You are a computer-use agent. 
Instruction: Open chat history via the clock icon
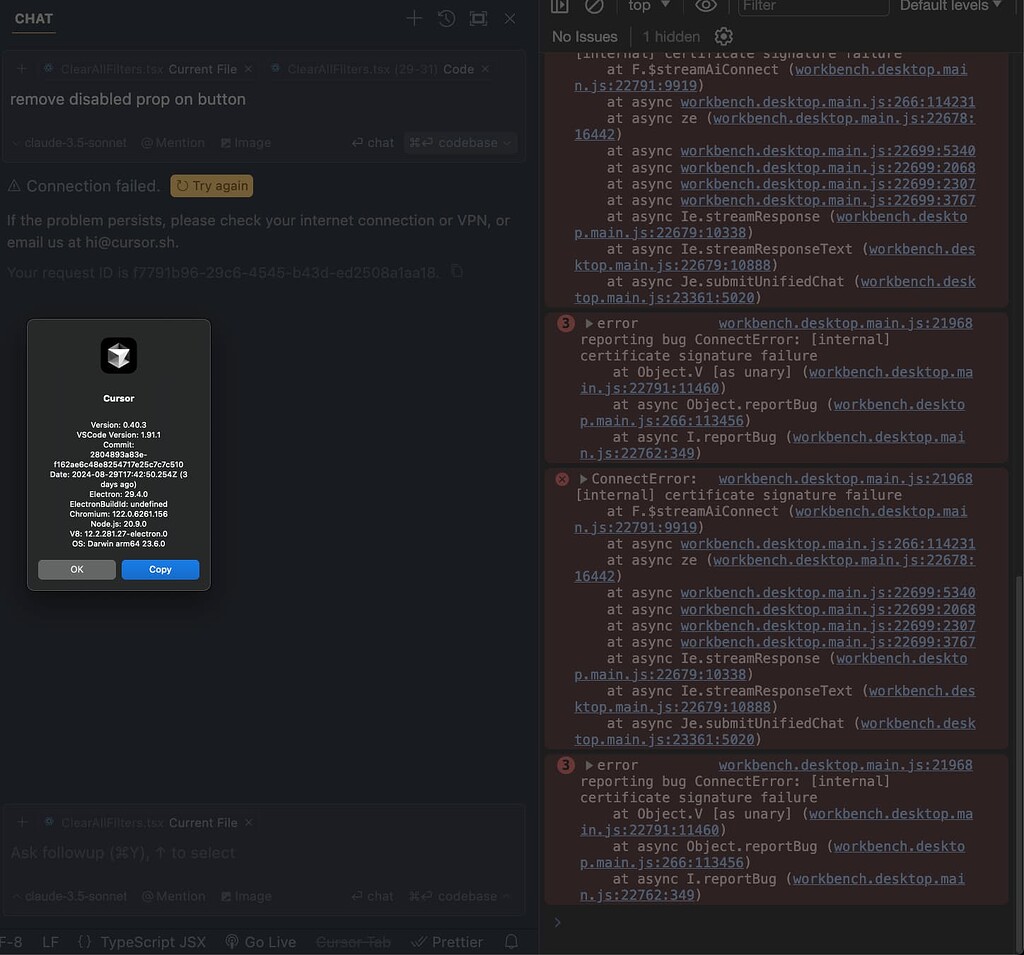point(446,18)
